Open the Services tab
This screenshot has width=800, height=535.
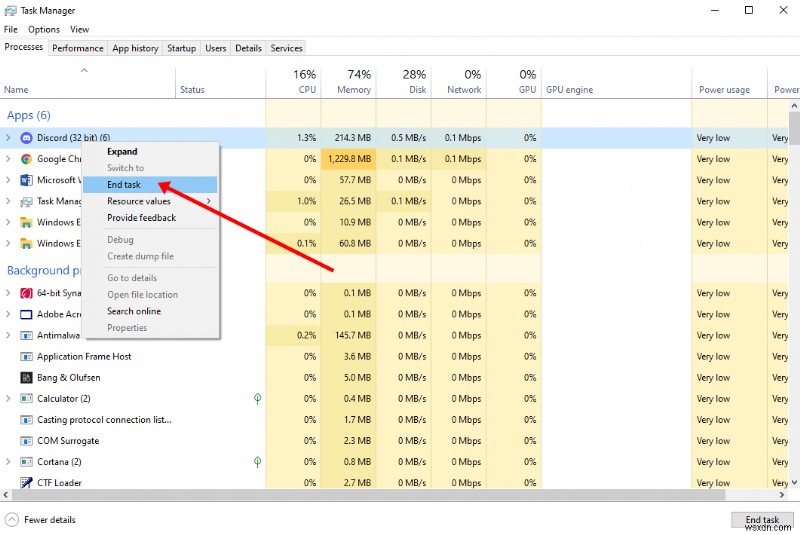(286, 48)
